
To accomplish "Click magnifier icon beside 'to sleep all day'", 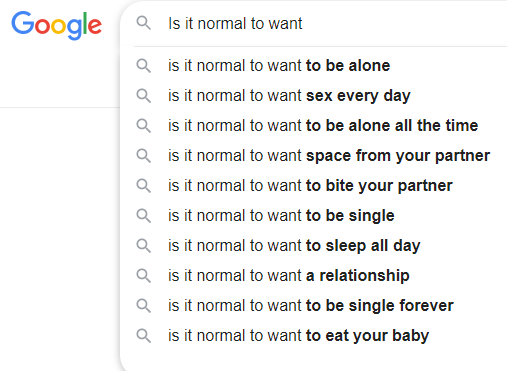I will click(144, 246).
